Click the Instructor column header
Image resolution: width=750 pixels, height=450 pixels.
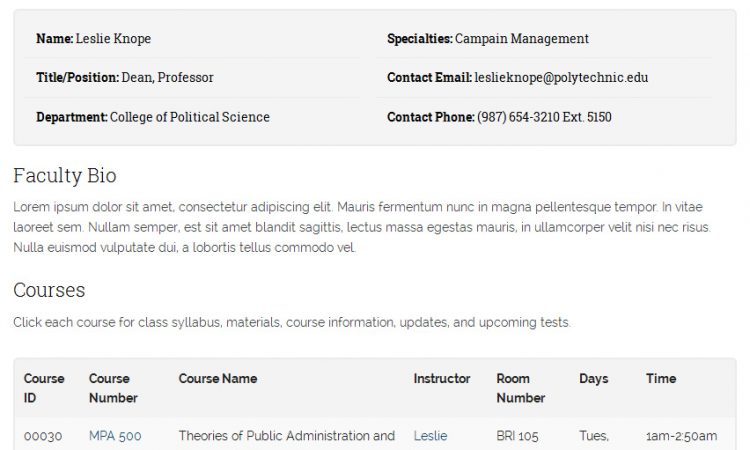tap(442, 379)
